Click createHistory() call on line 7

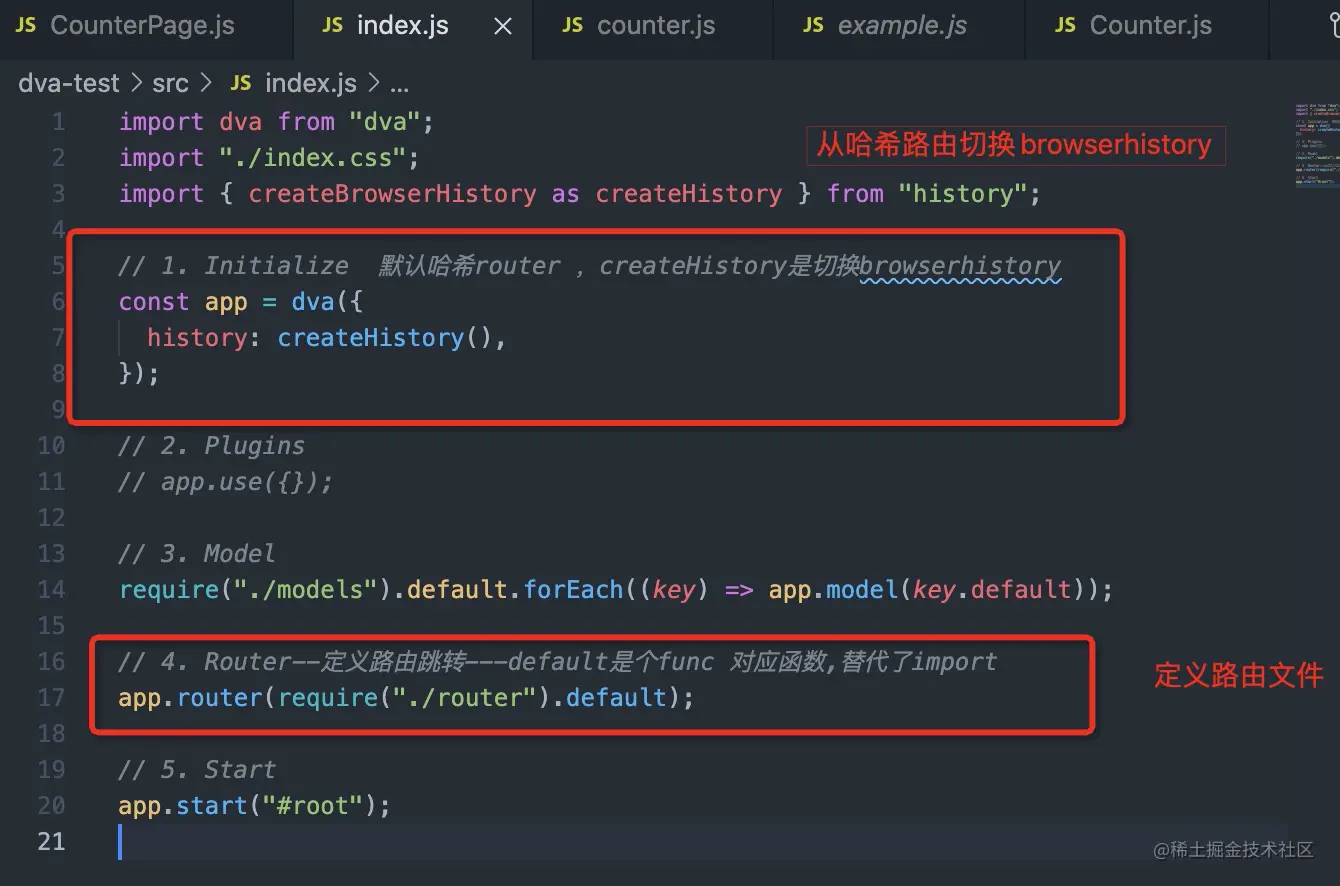[x=385, y=338]
